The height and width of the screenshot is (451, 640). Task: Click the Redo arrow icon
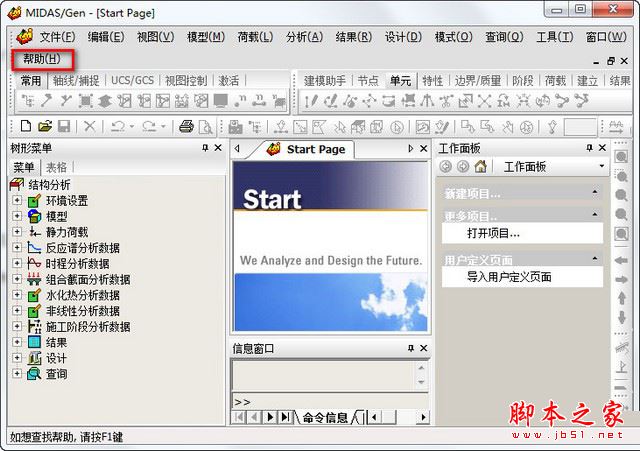point(149,126)
